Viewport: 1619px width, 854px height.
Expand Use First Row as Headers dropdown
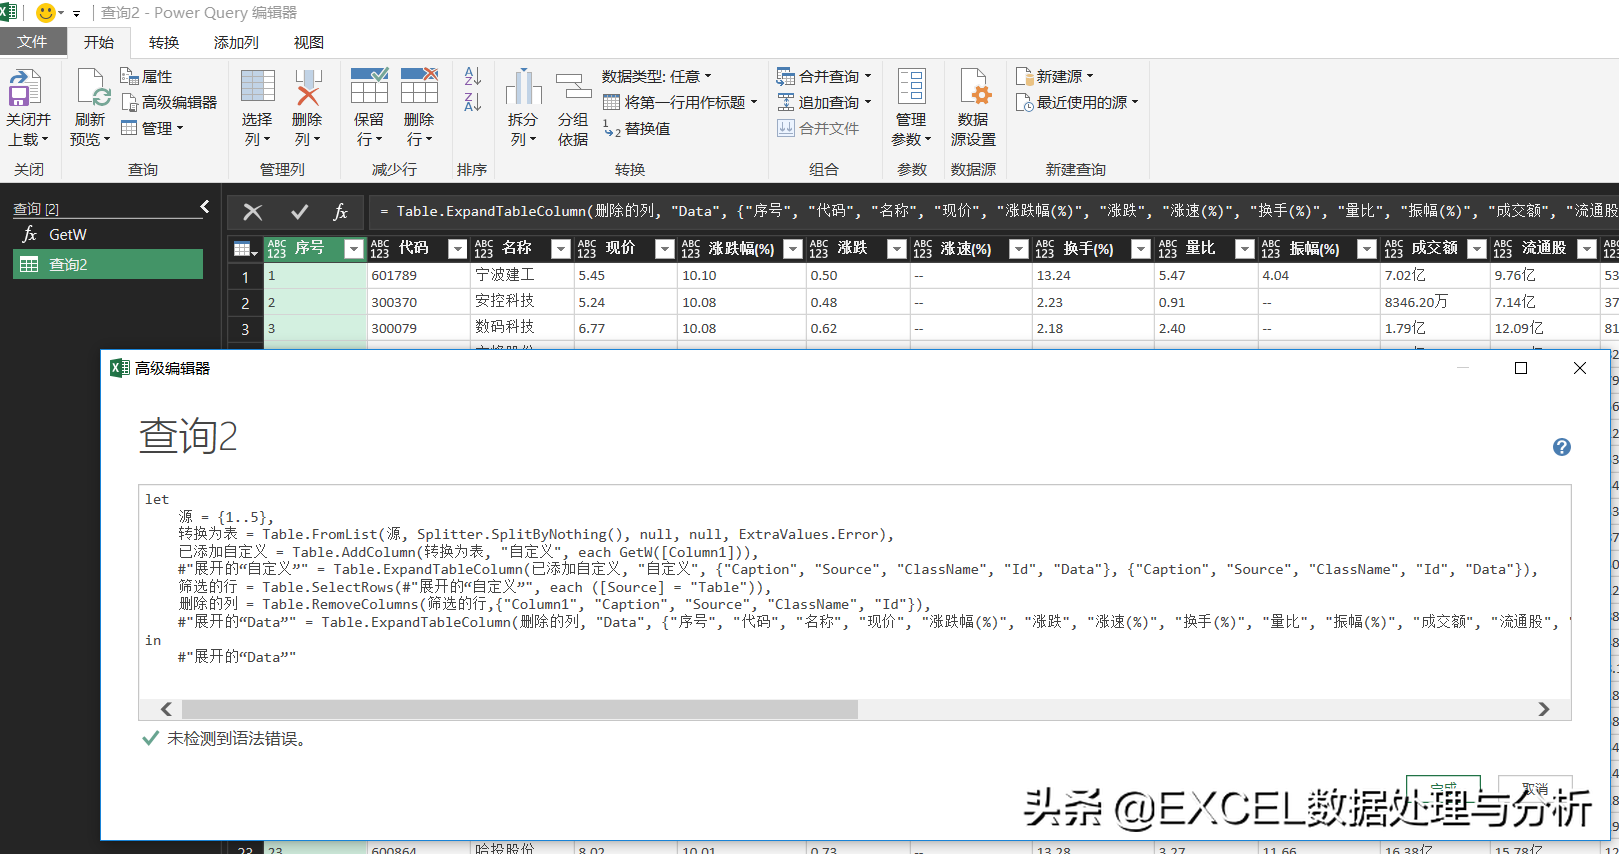click(754, 102)
